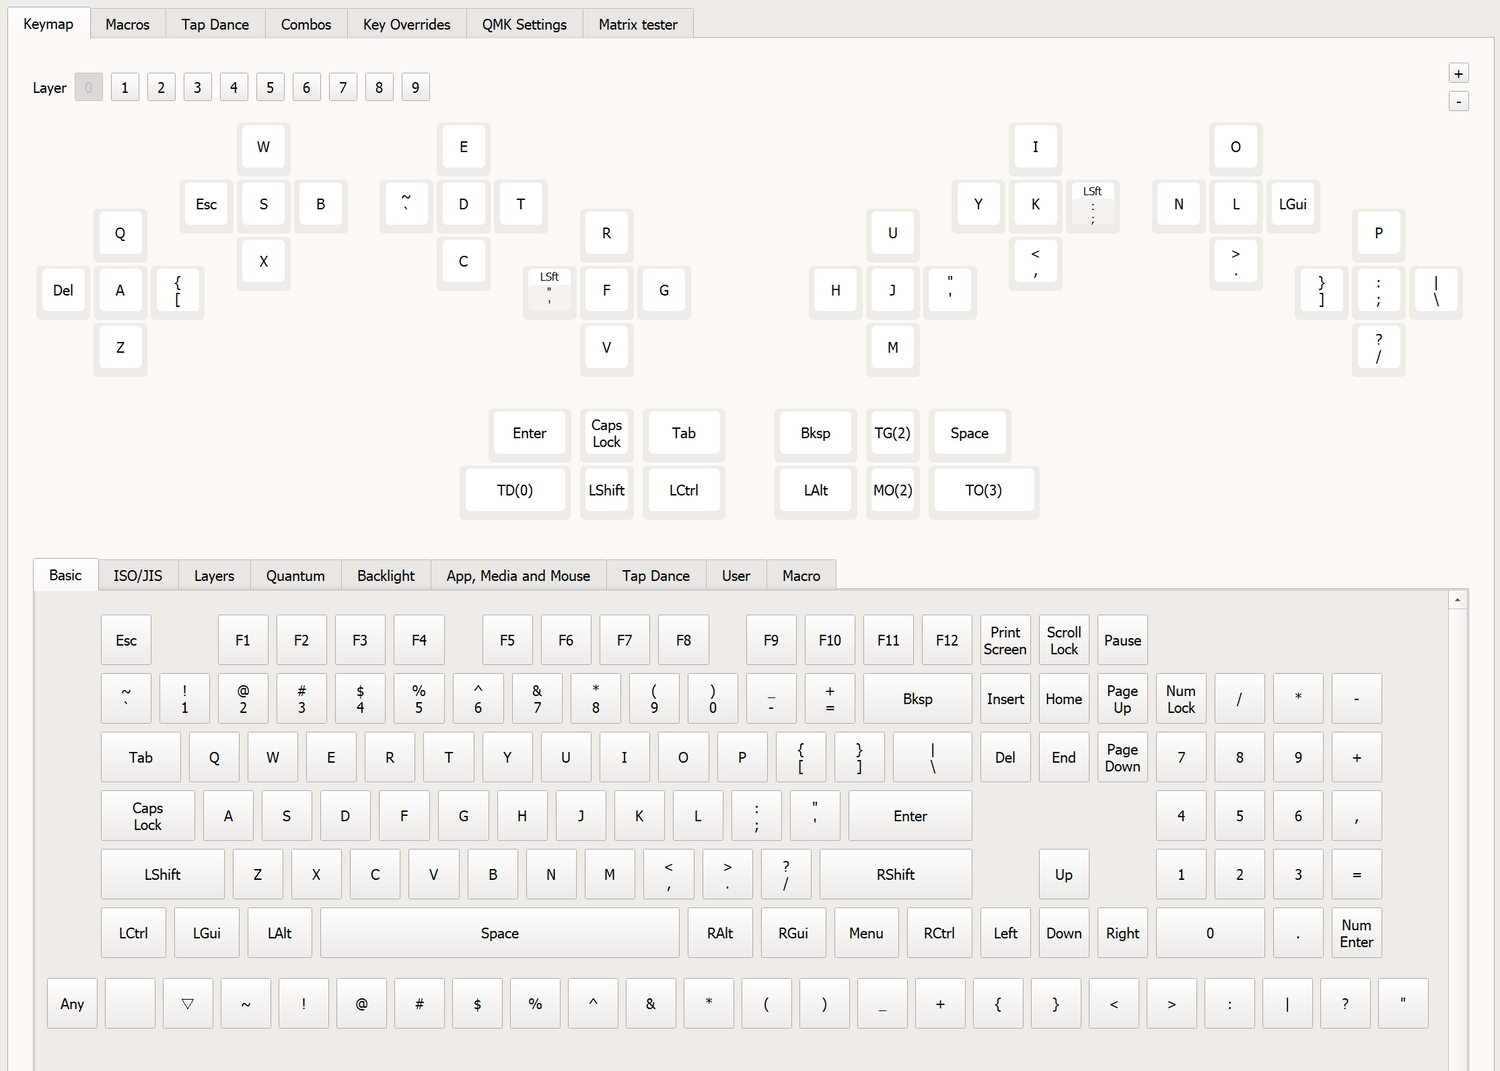
Task: Choose the blank empty keycode button
Action: coord(130,1004)
